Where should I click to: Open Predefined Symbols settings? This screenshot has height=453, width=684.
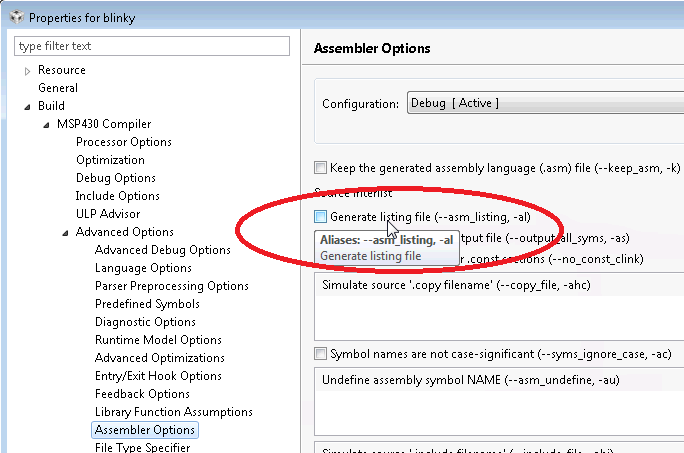147,304
